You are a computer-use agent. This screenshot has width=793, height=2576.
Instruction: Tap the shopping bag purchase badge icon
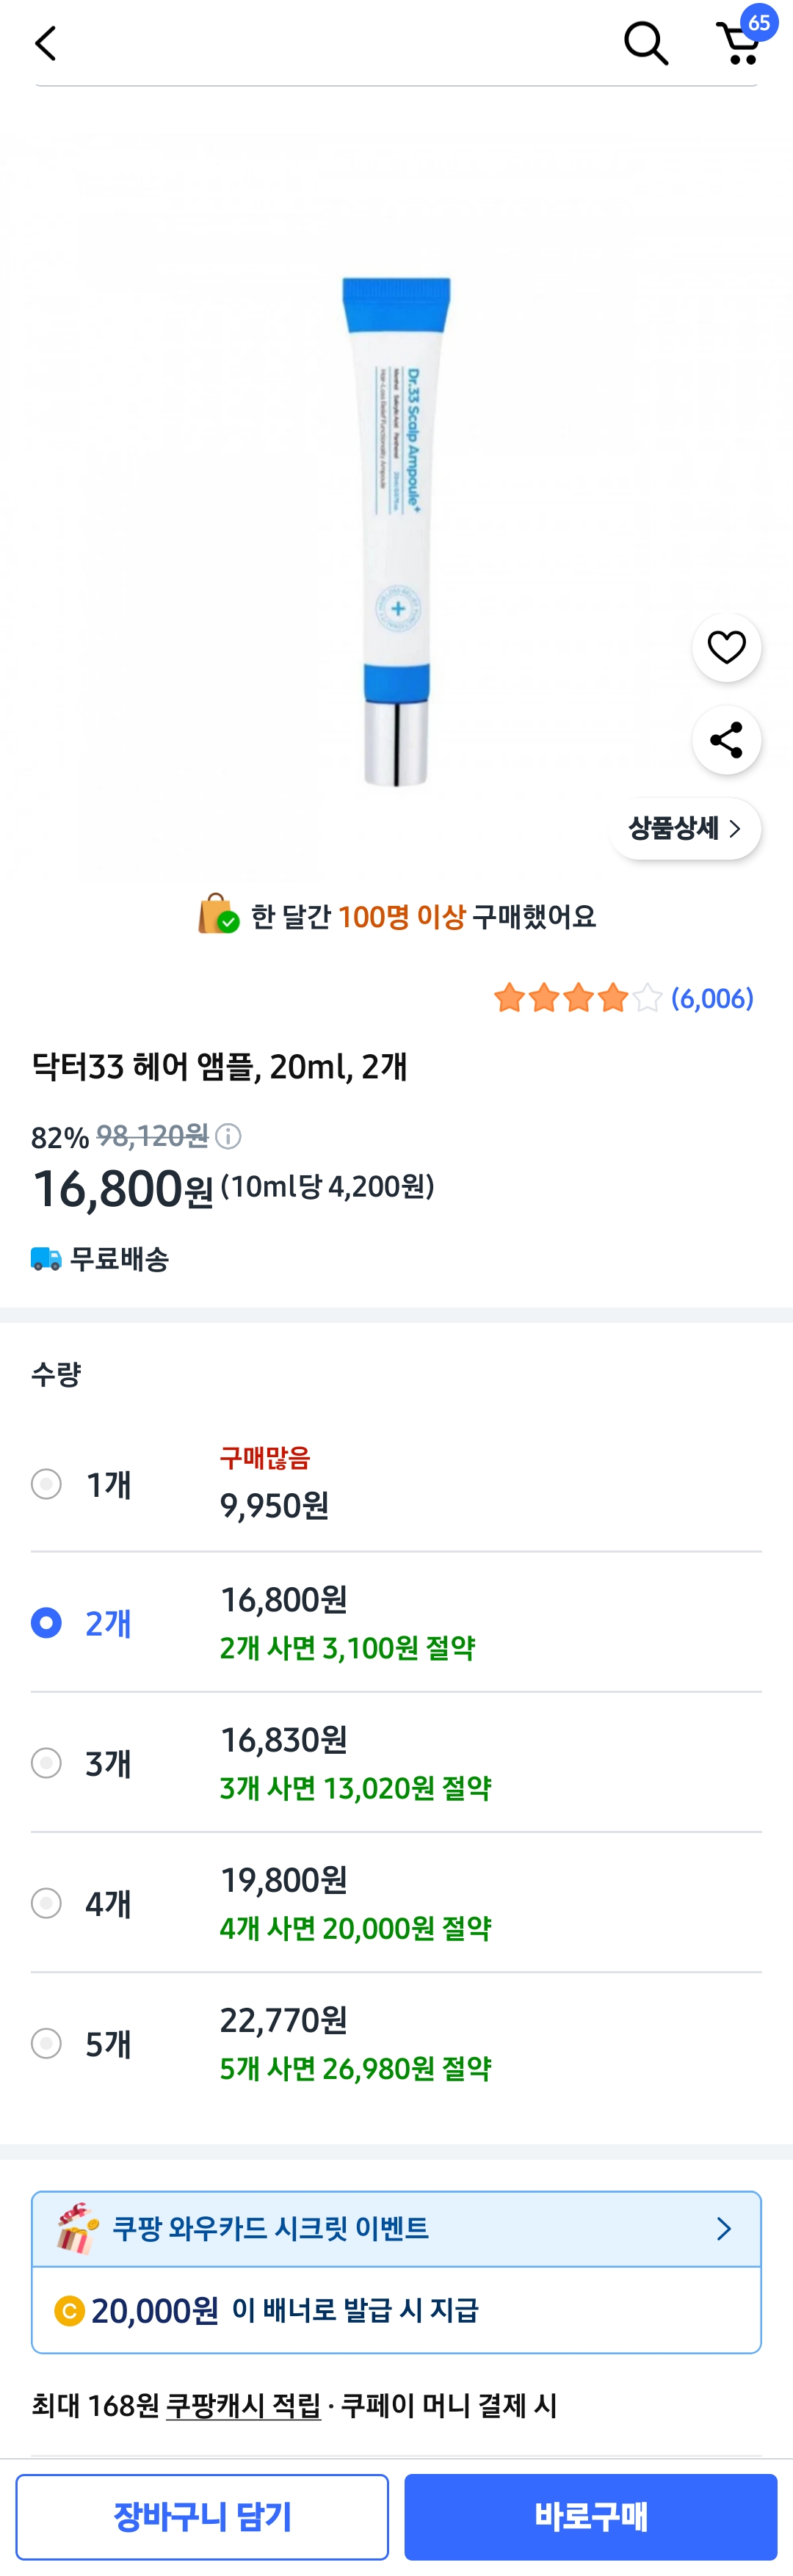coord(217,914)
